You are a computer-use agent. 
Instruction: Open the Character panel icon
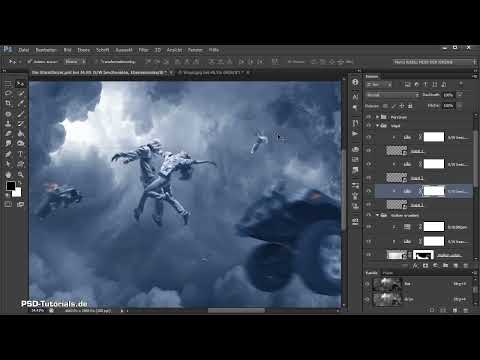point(355,97)
